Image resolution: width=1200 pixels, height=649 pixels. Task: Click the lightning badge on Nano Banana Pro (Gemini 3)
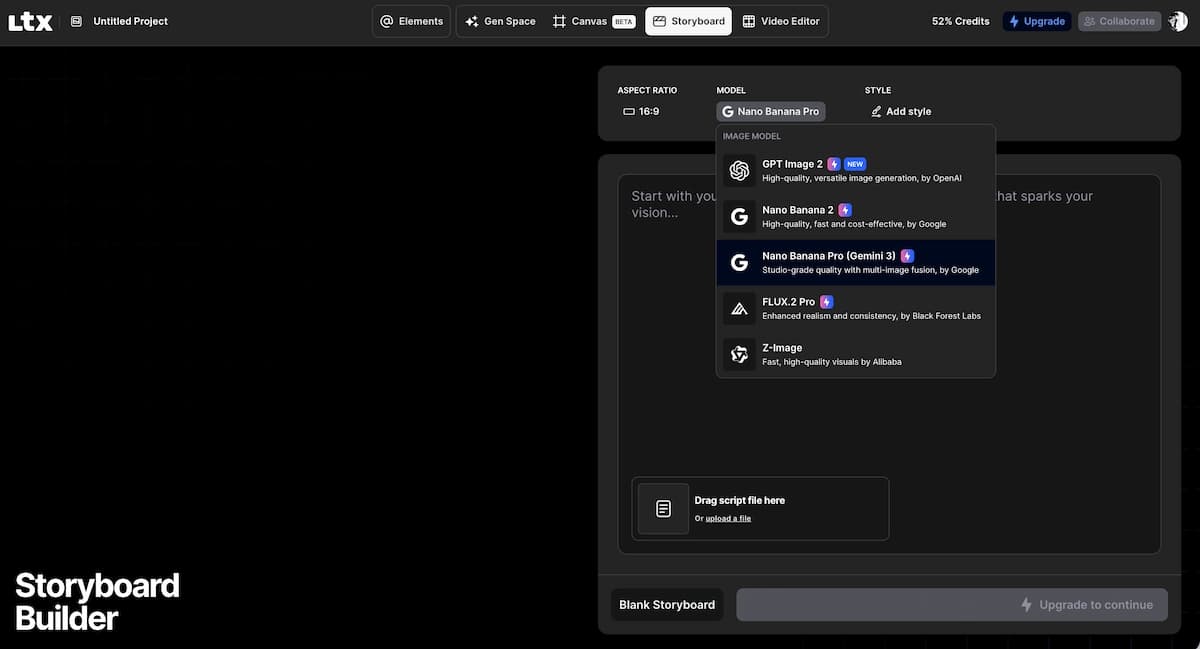[907, 256]
